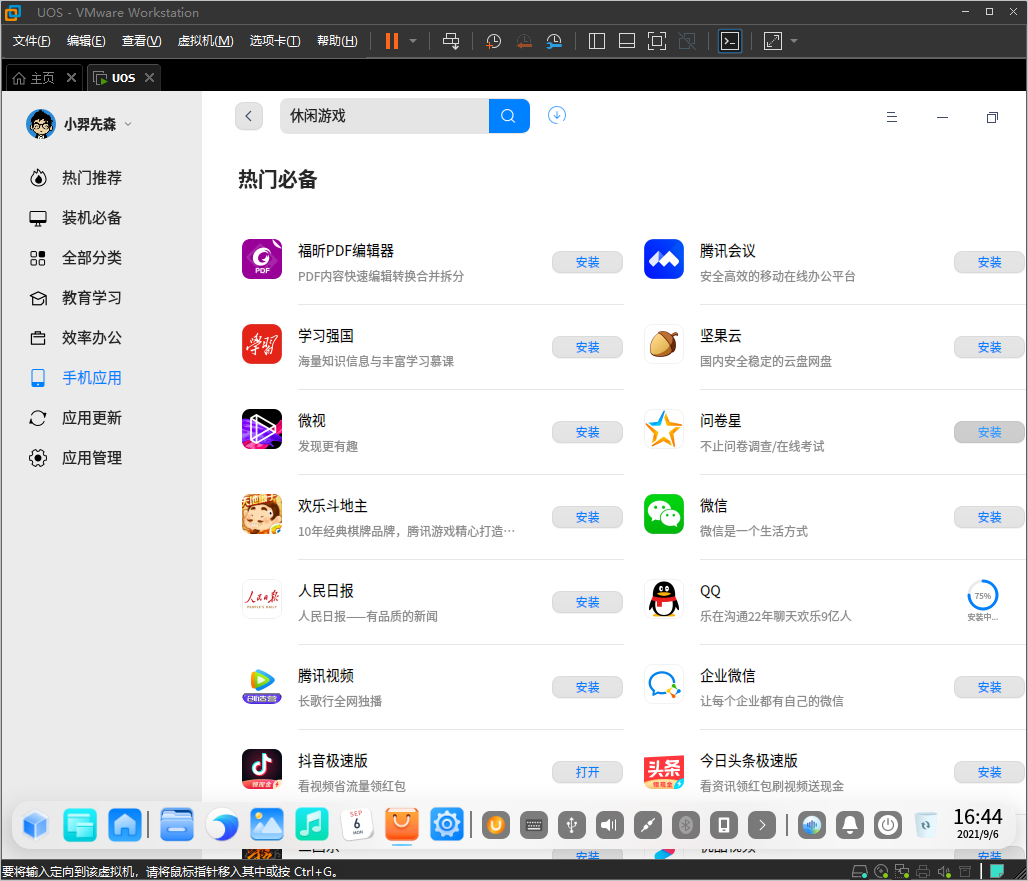Image resolution: width=1028 pixels, height=881 pixels.
Task: Click the blue search magnifier button
Action: pyautogui.click(x=509, y=116)
